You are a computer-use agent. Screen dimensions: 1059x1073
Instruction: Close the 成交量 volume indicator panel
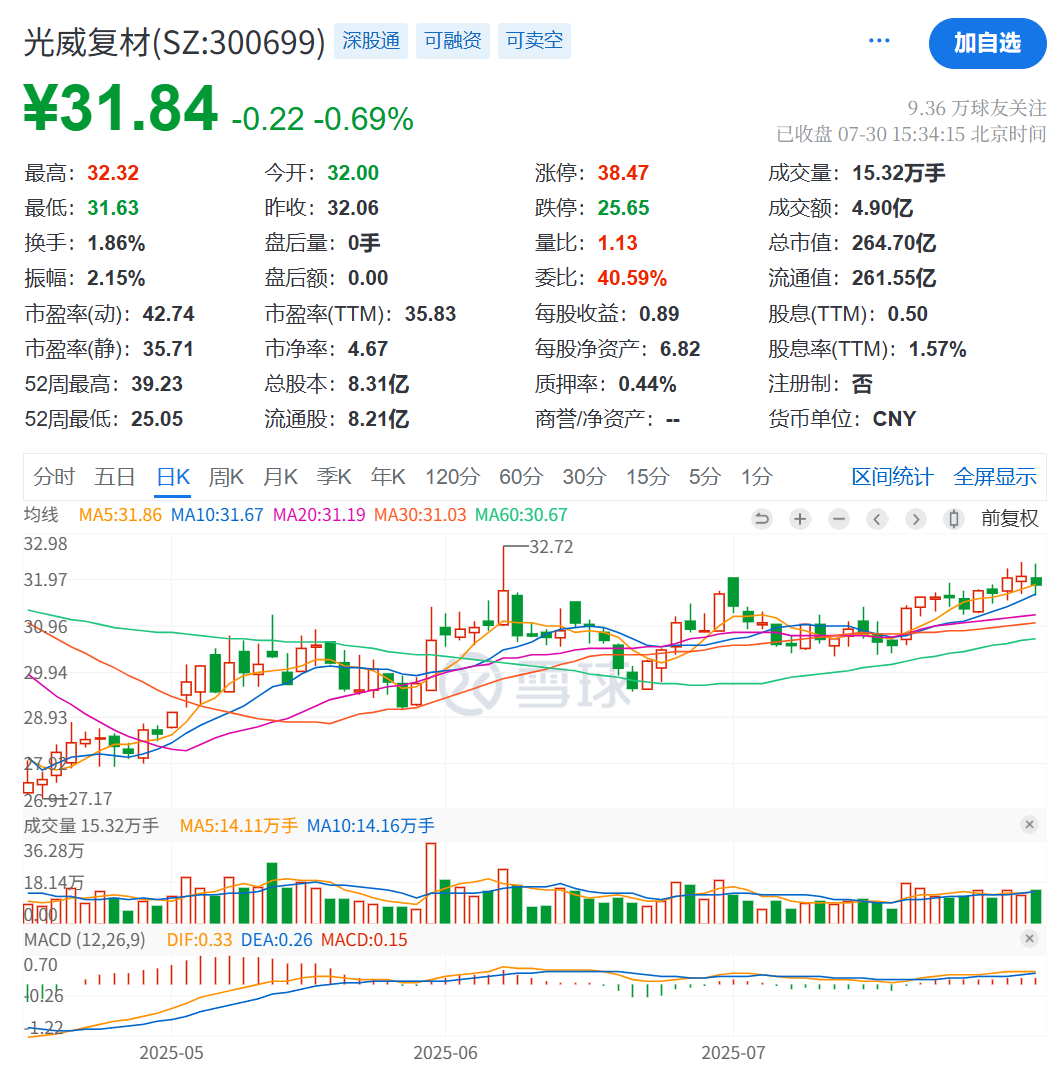1029,825
